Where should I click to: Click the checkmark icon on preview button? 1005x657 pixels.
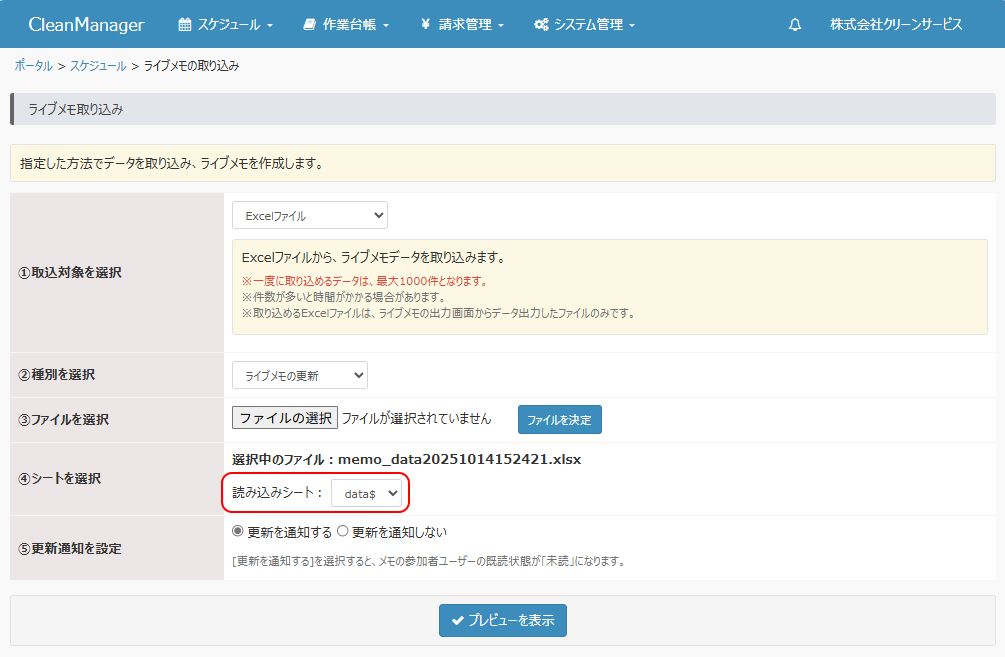pos(458,620)
